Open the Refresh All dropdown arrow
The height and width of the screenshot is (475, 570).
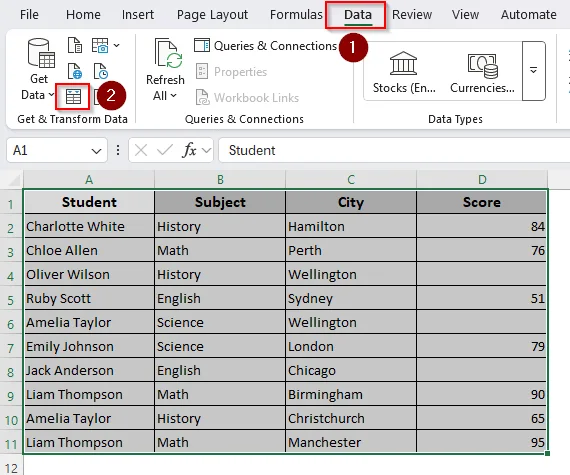coord(173,96)
